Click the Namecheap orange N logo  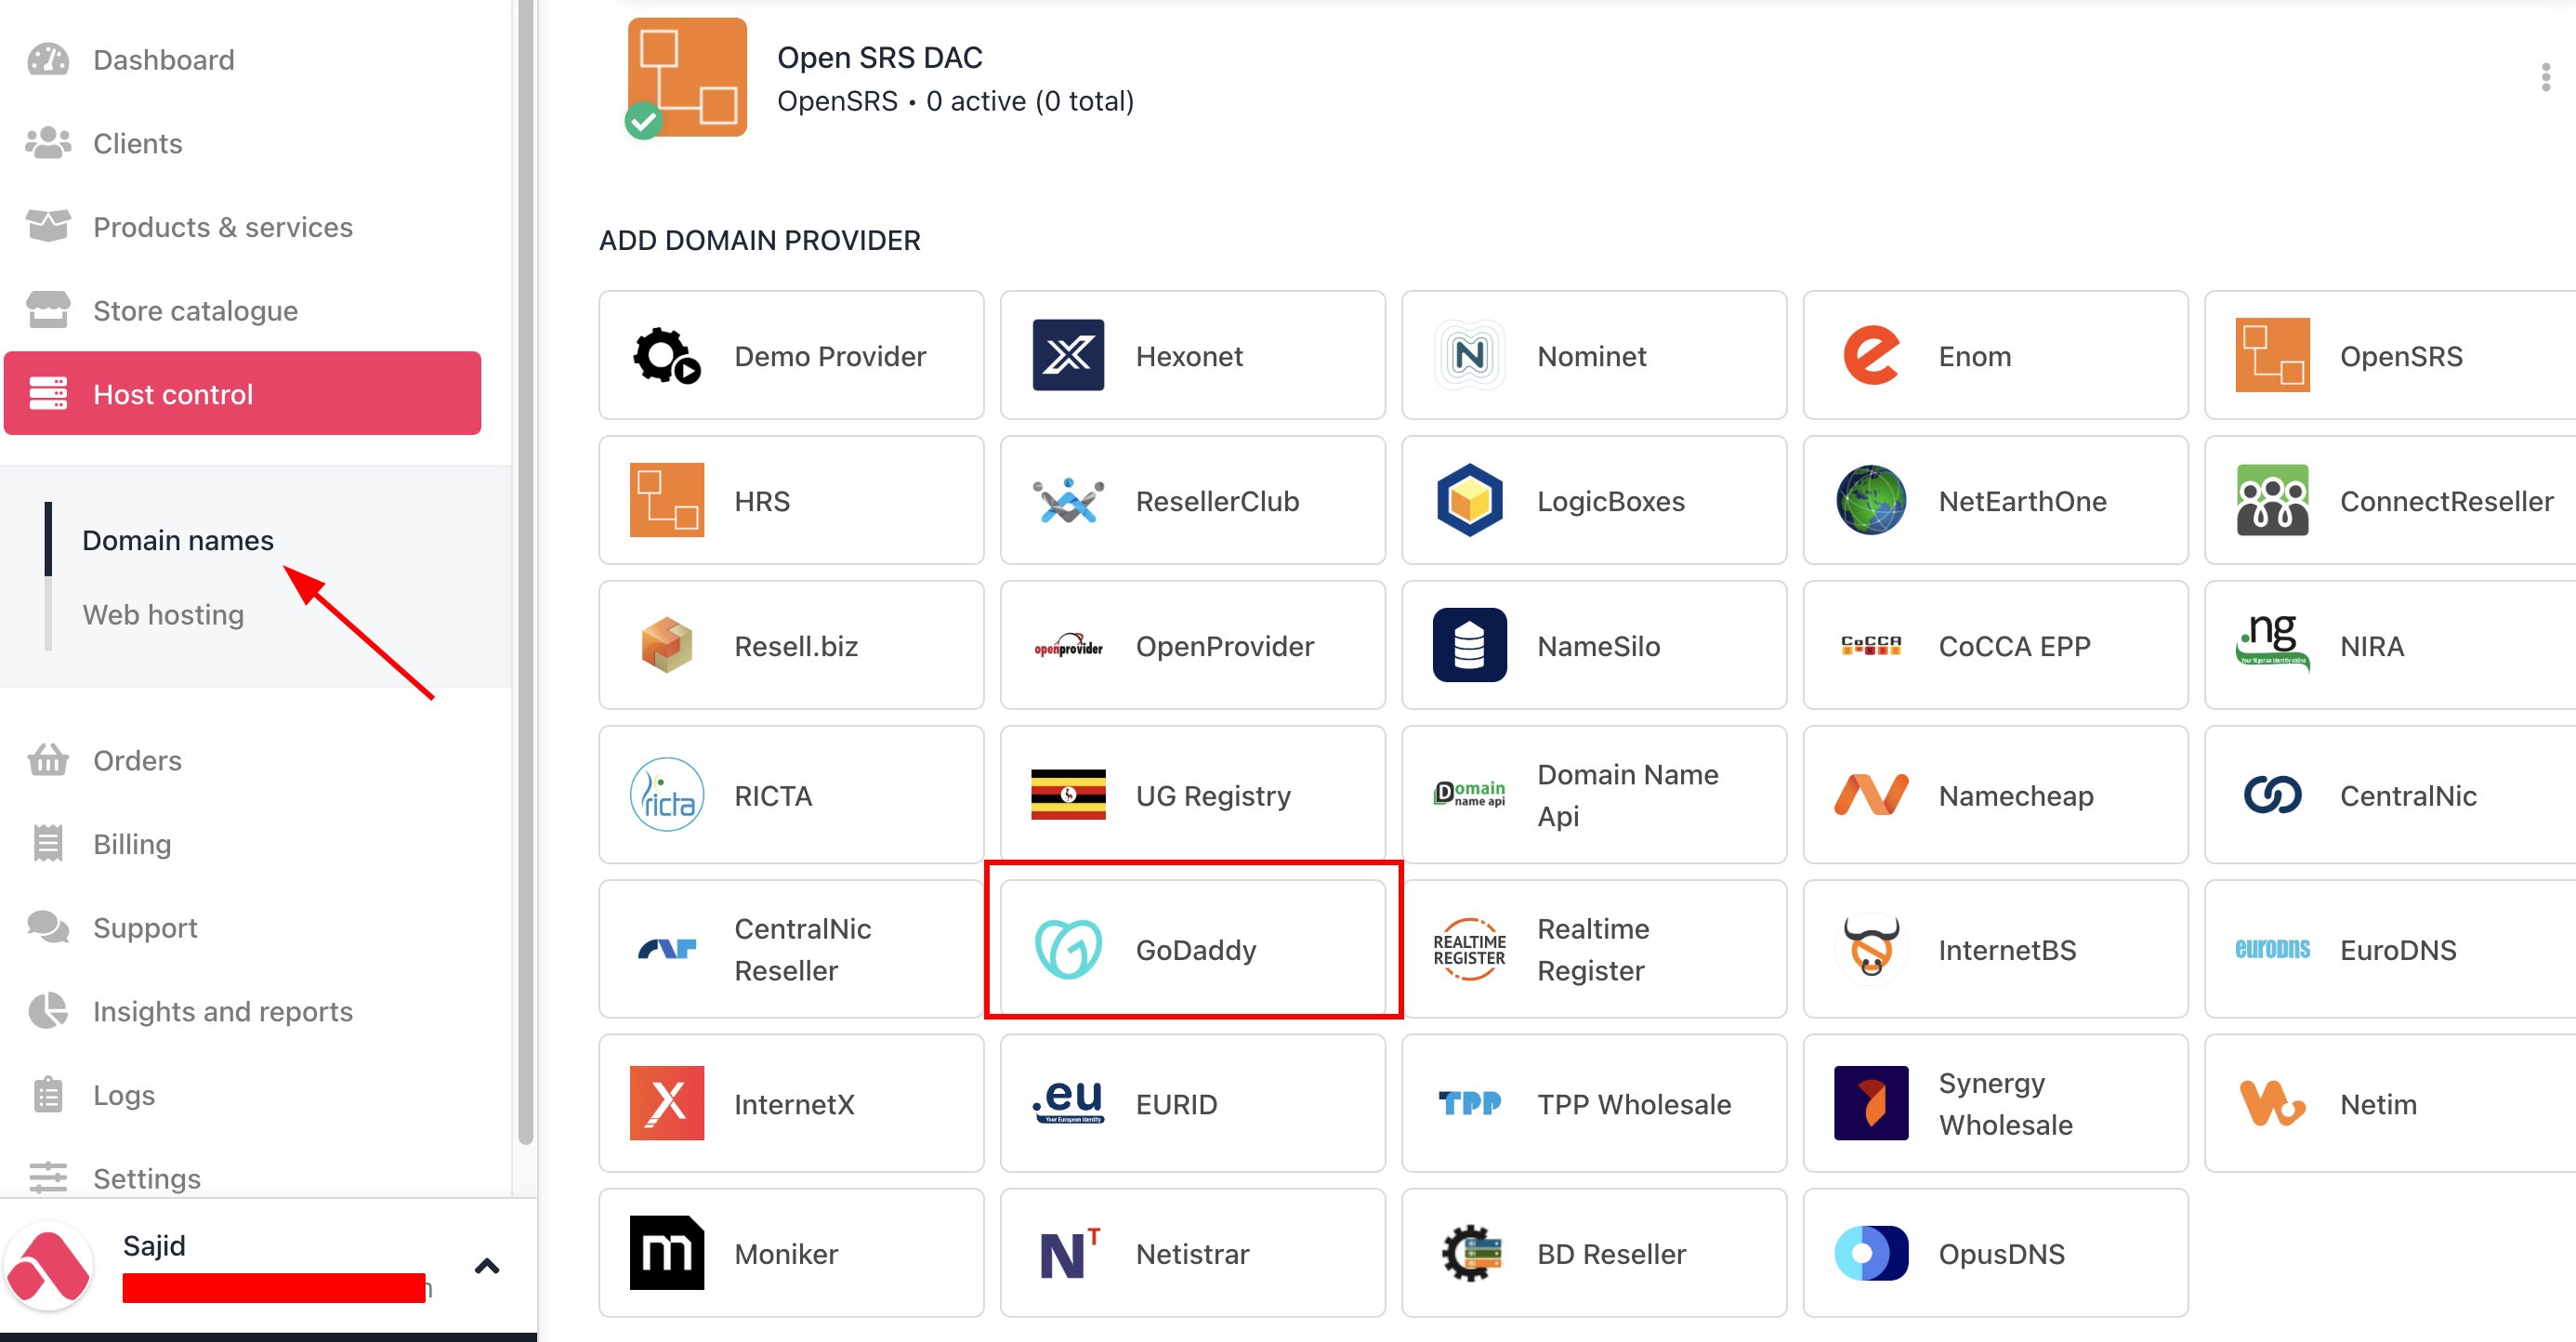click(1871, 795)
